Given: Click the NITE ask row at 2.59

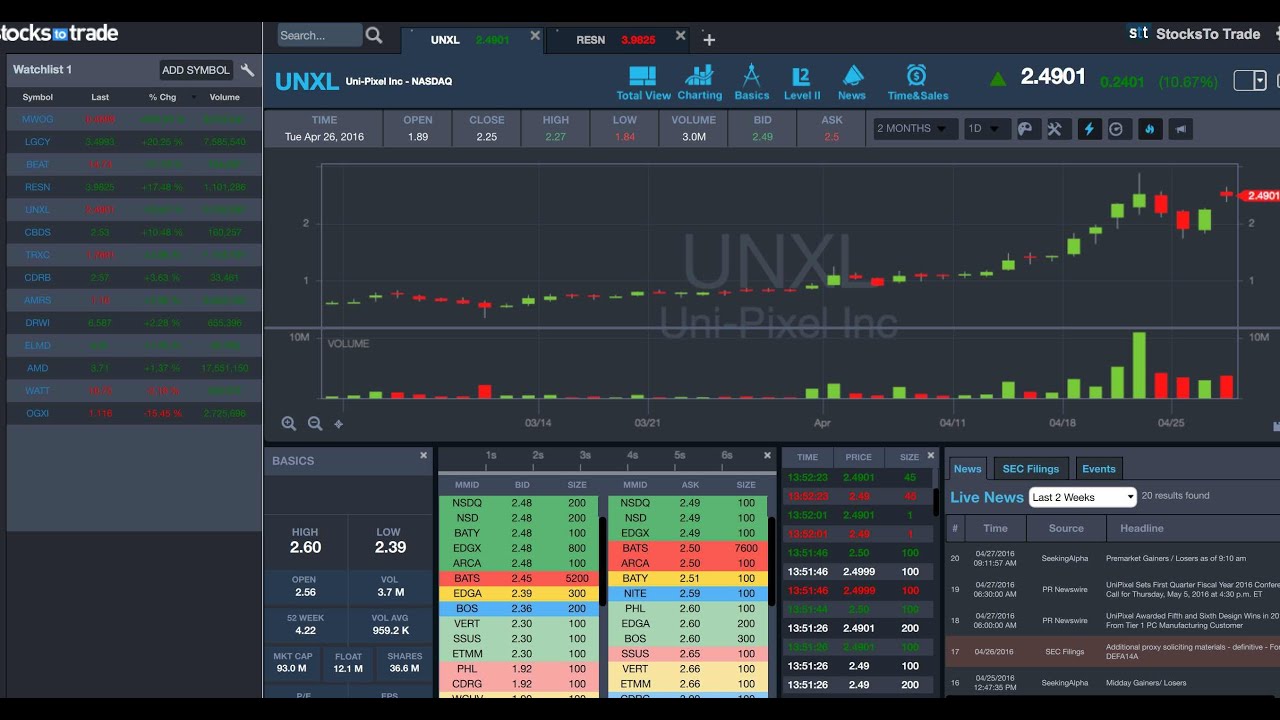Looking at the screenshot, I should coord(688,593).
